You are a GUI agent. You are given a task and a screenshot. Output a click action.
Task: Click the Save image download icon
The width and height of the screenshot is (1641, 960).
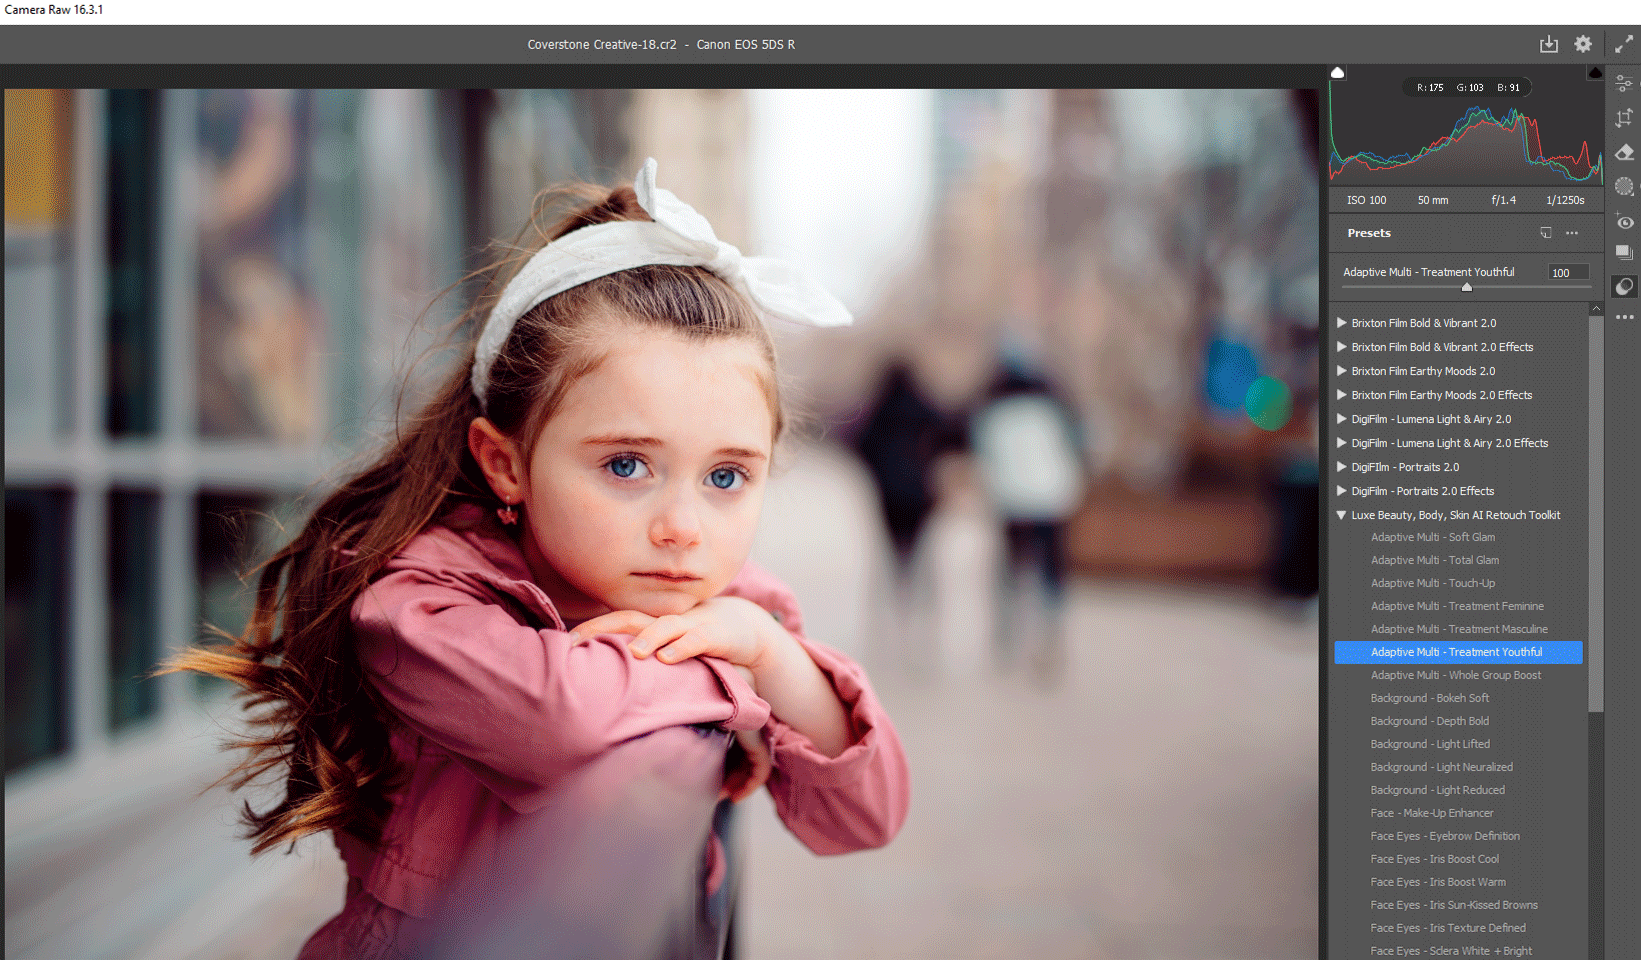coord(1548,44)
